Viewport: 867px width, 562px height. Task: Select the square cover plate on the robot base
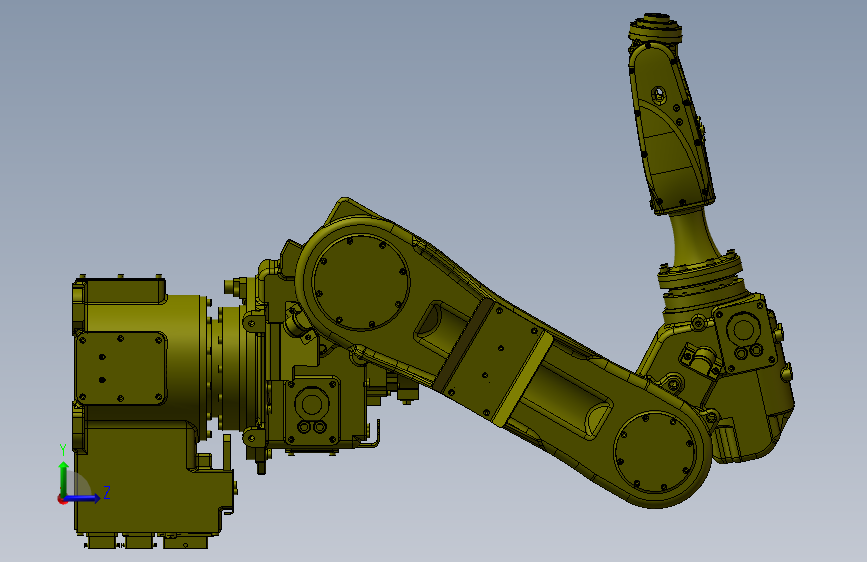tap(121, 367)
